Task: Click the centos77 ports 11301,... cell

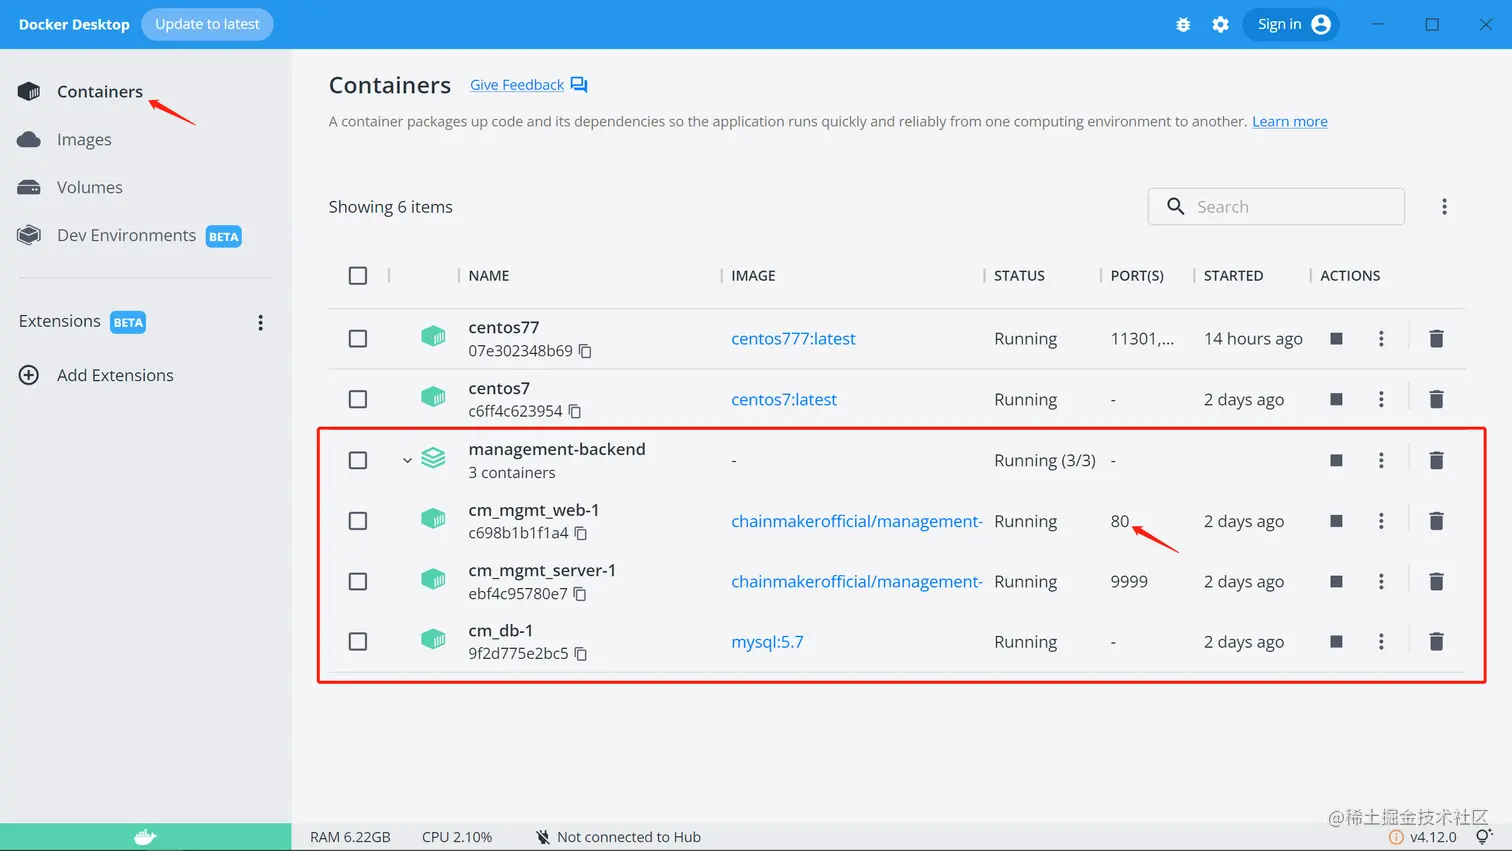Action: [1142, 339]
